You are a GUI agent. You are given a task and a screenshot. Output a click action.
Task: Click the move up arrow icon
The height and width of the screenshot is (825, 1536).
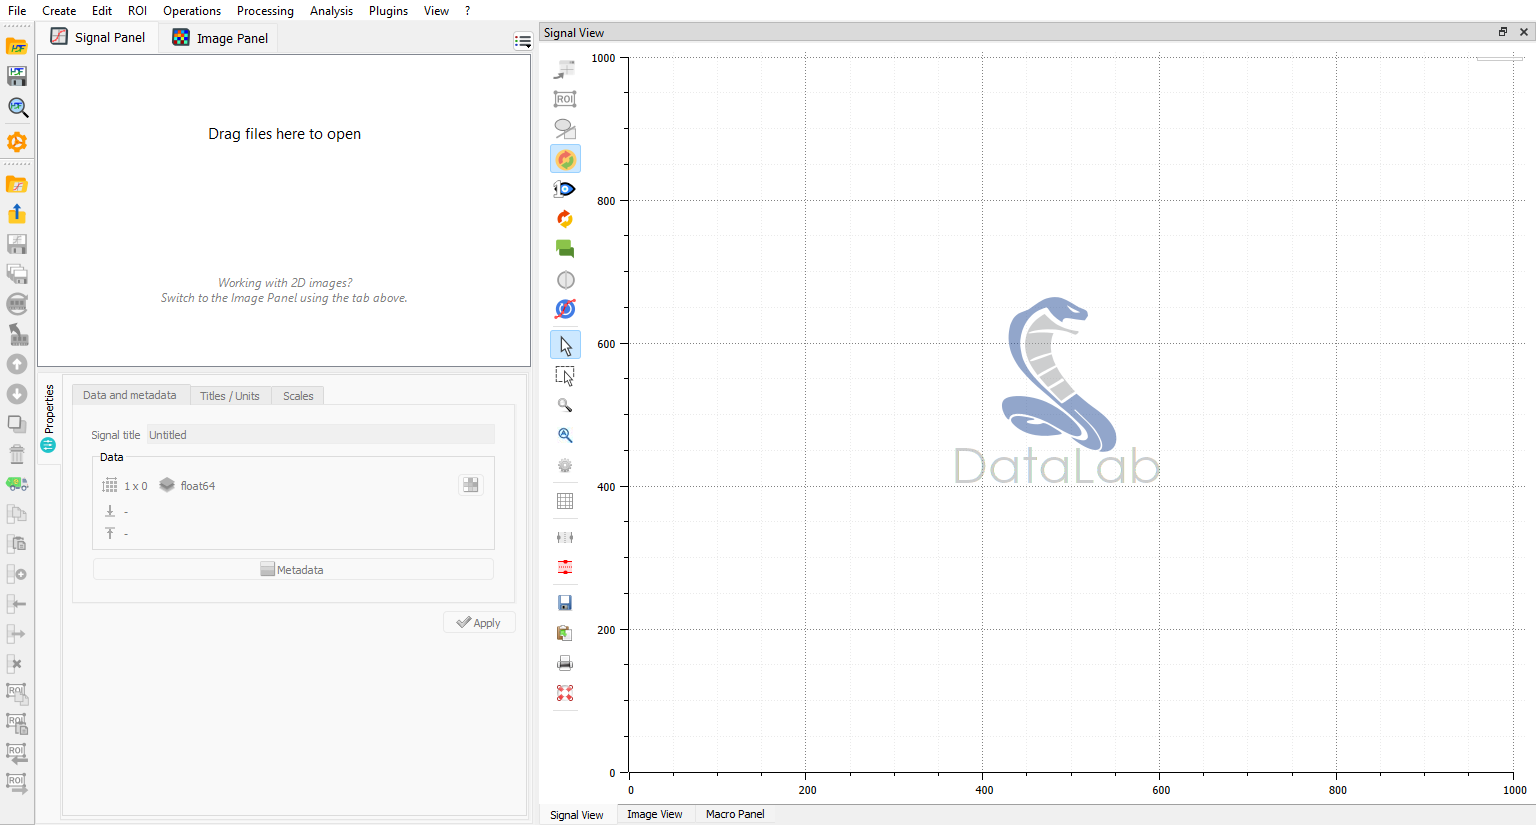17,364
